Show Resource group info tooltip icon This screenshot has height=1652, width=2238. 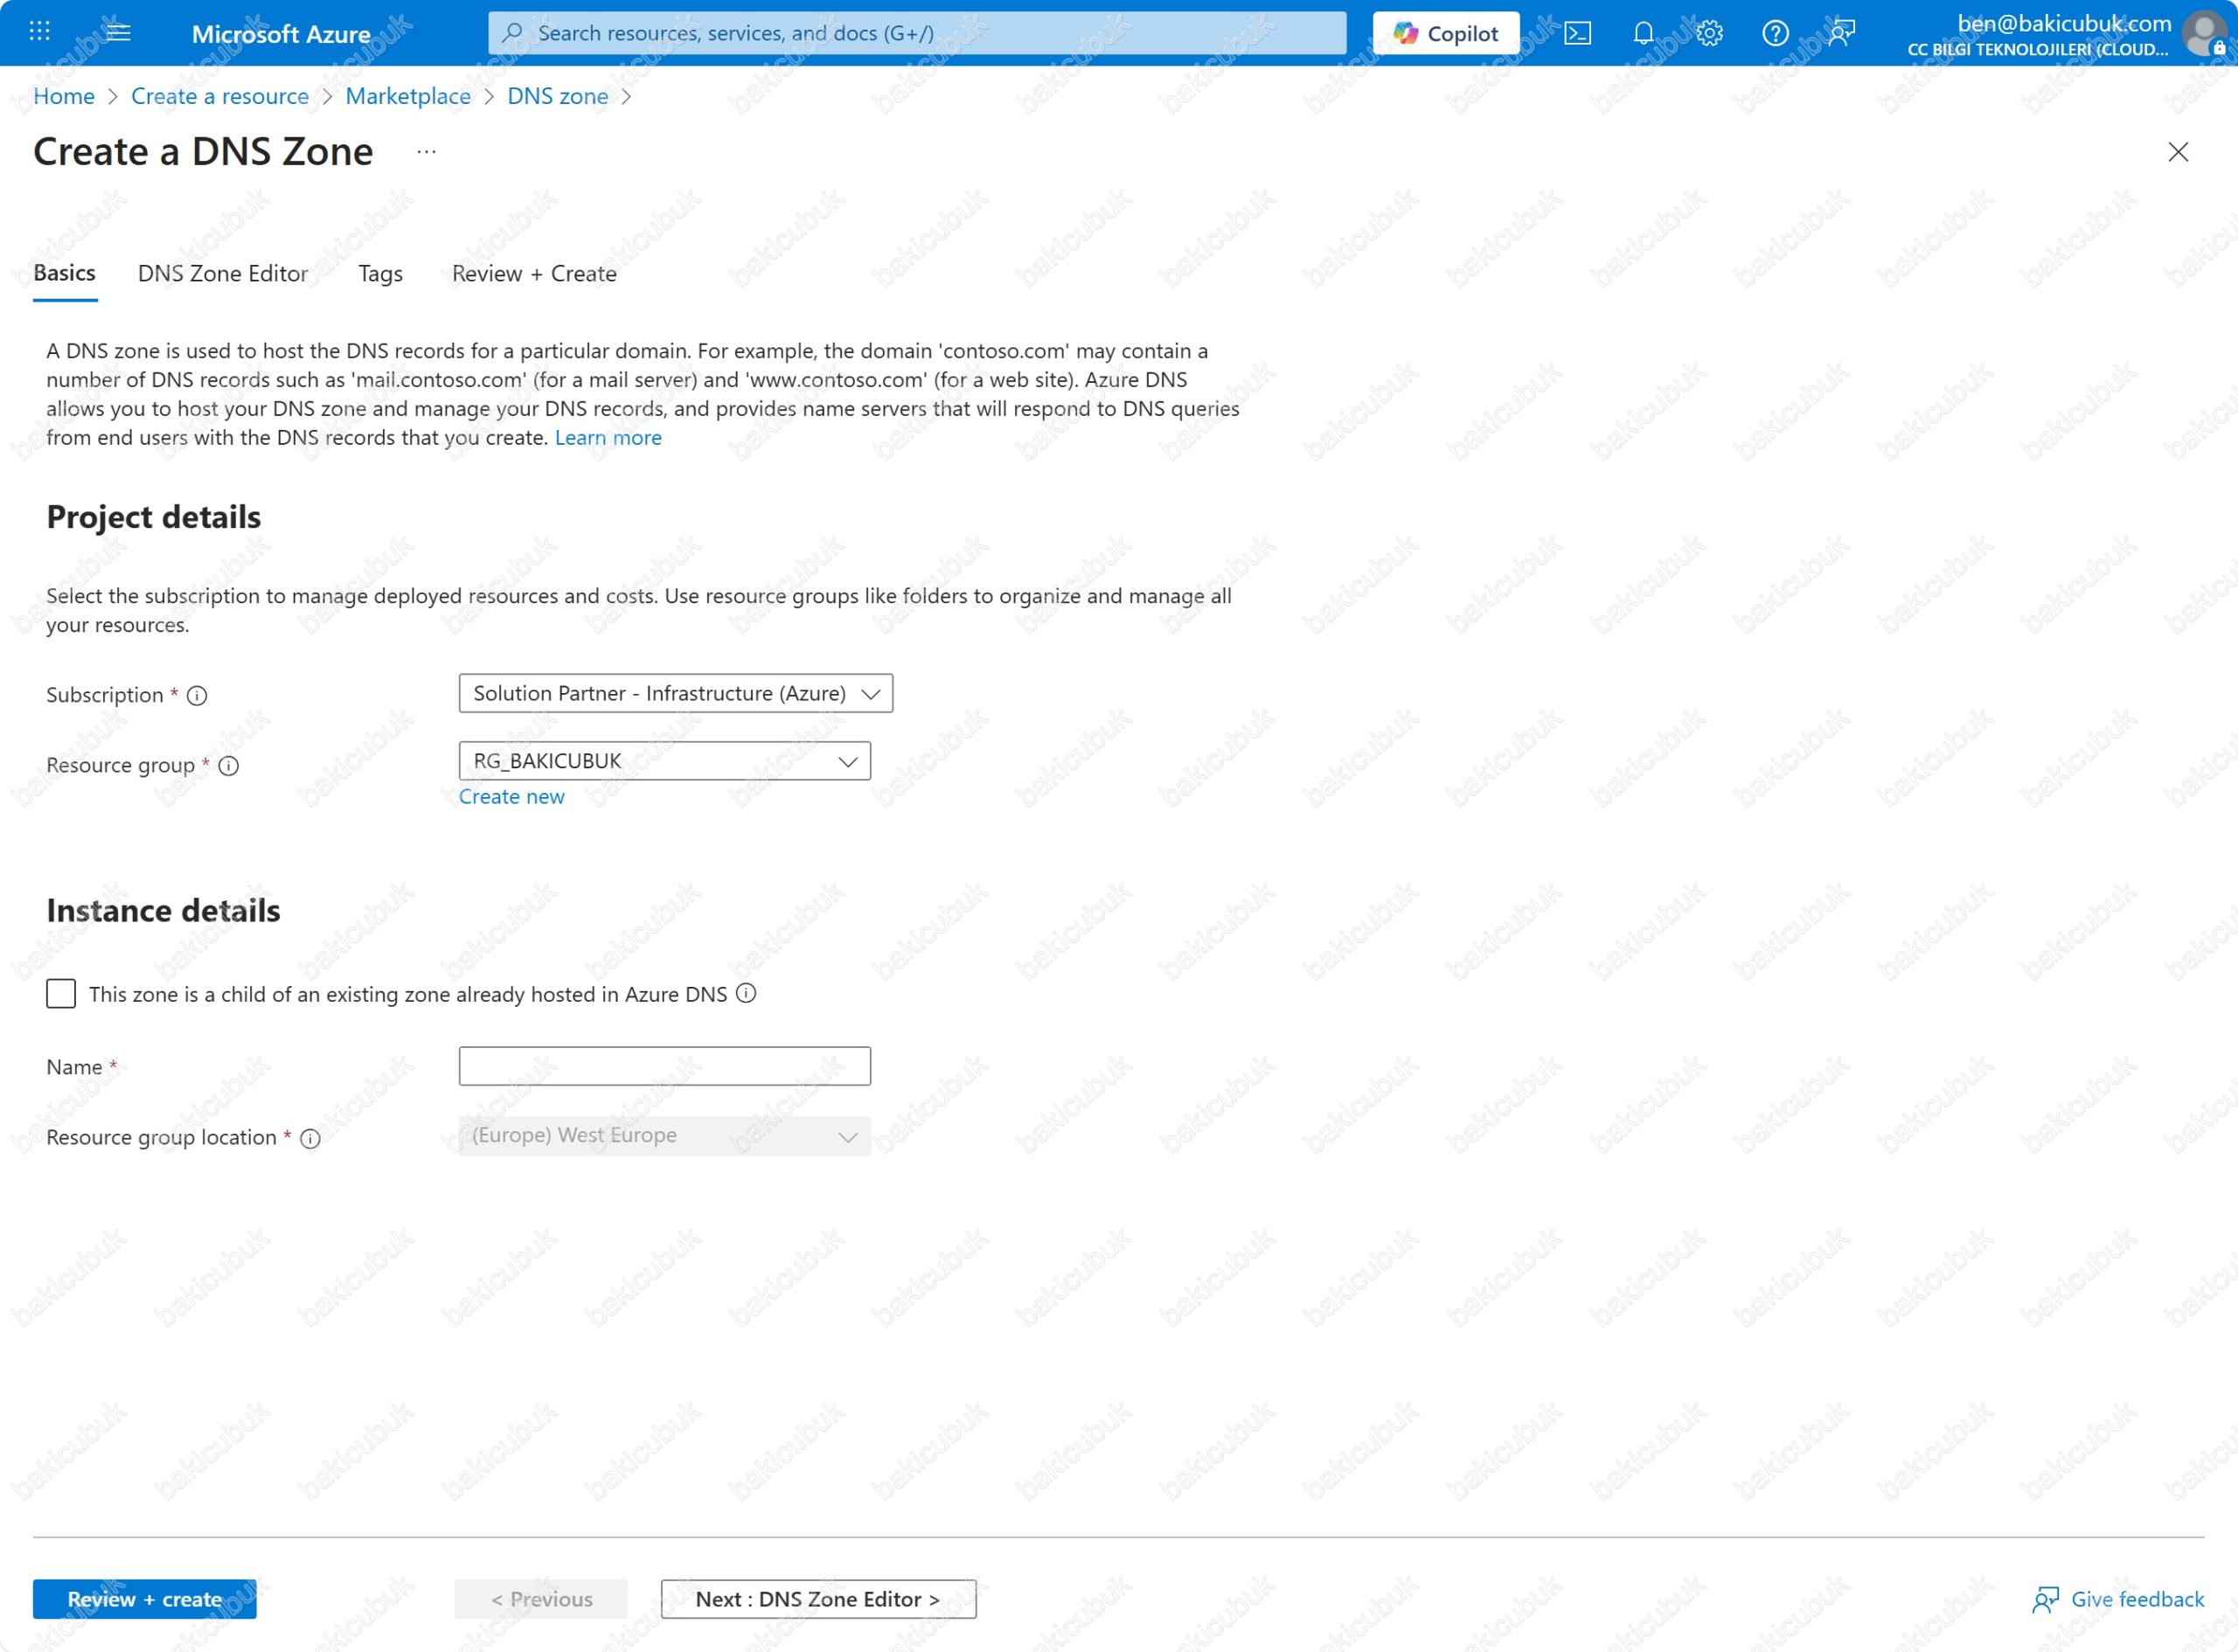pyautogui.click(x=229, y=766)
